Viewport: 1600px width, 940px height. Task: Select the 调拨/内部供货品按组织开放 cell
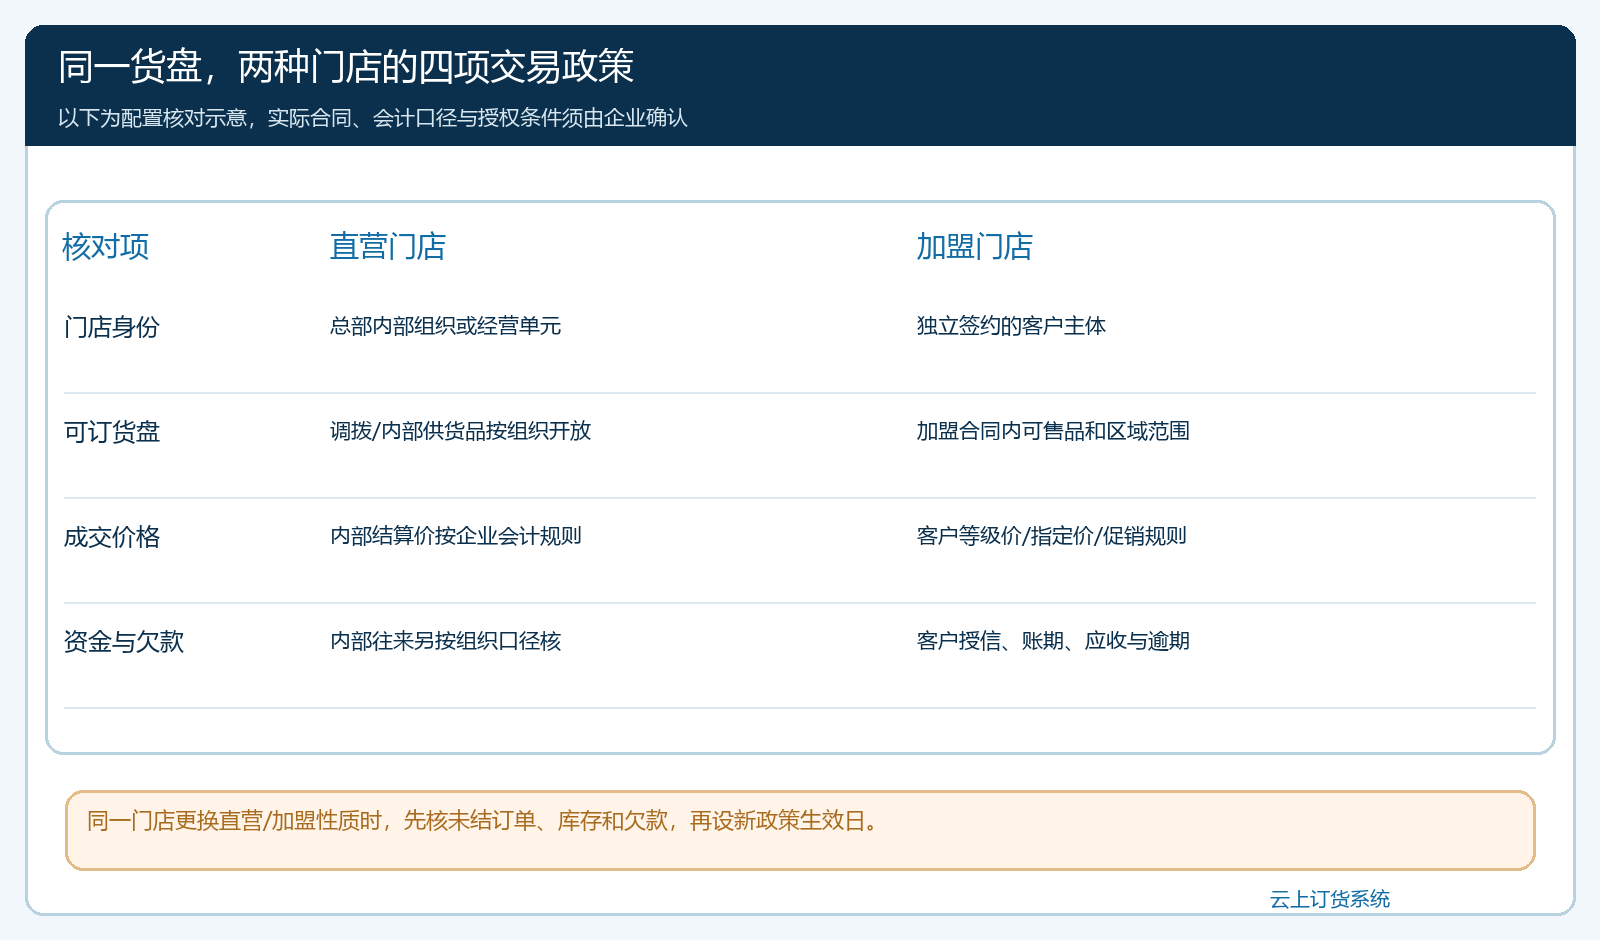pos(461,431)
